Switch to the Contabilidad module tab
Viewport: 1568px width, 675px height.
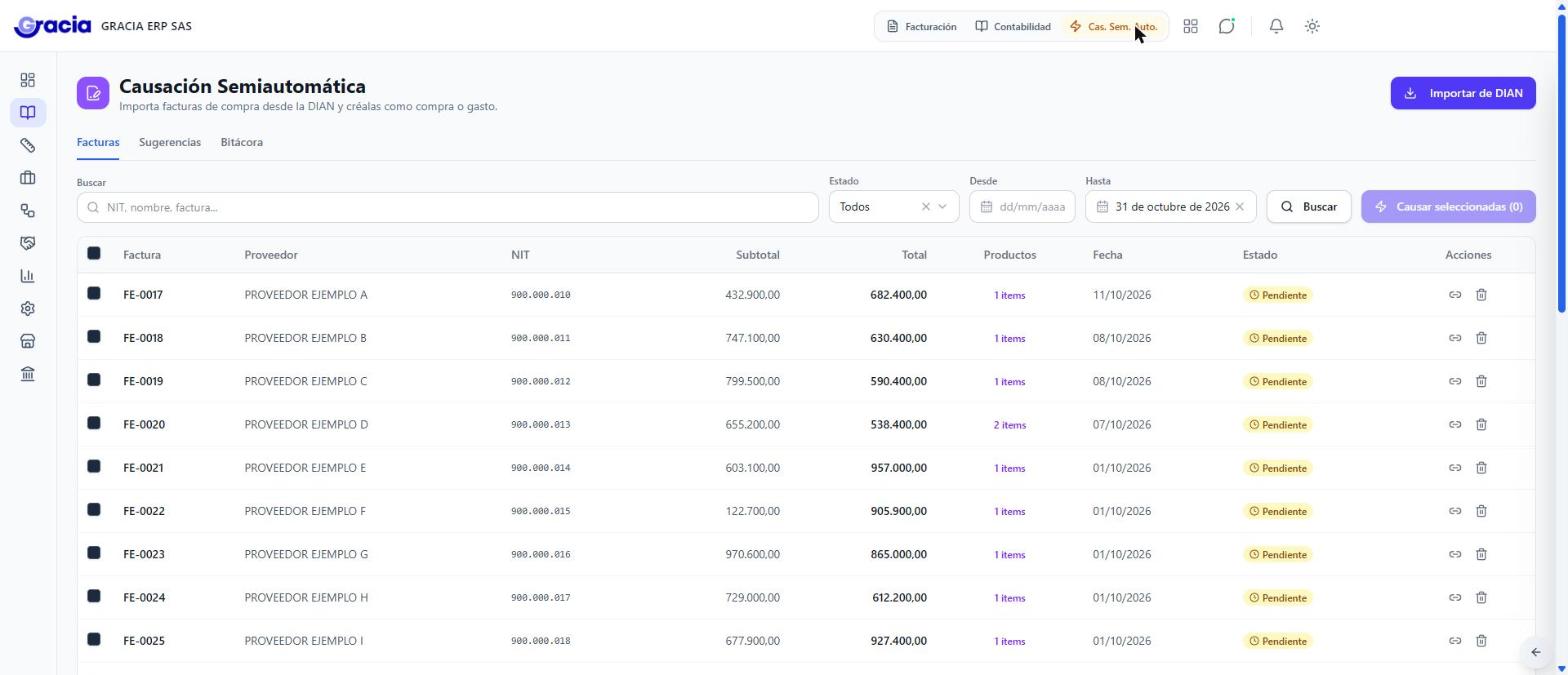pyautogui.click(x=1013, y=27)
